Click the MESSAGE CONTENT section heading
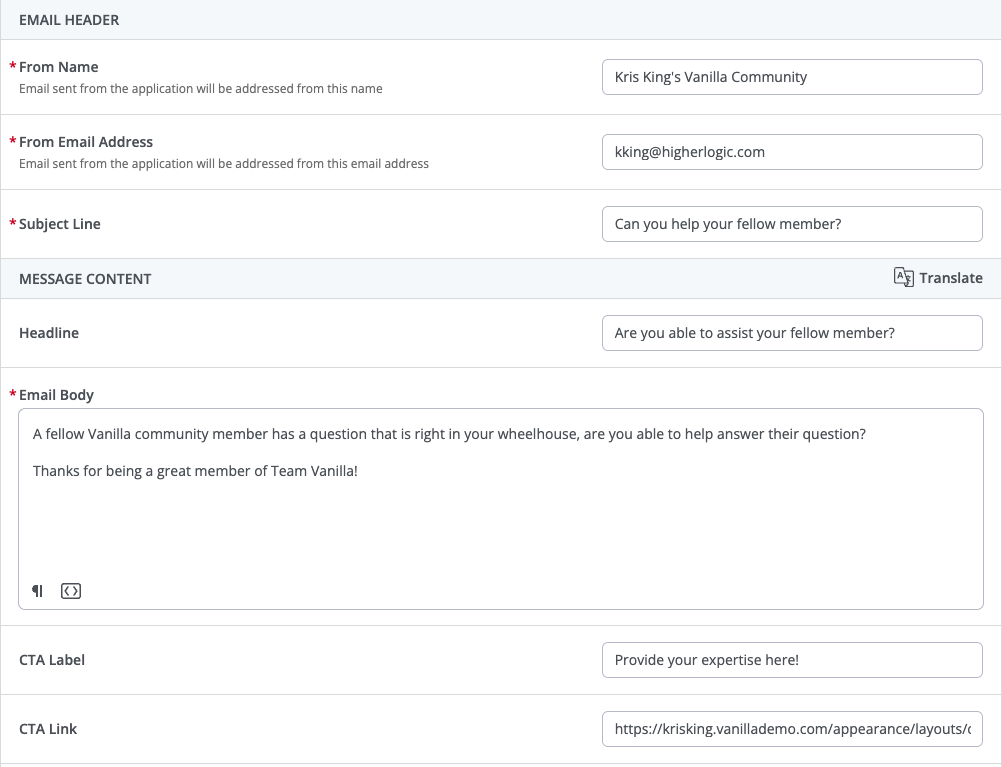The image size is (1002, 767). 85,279
